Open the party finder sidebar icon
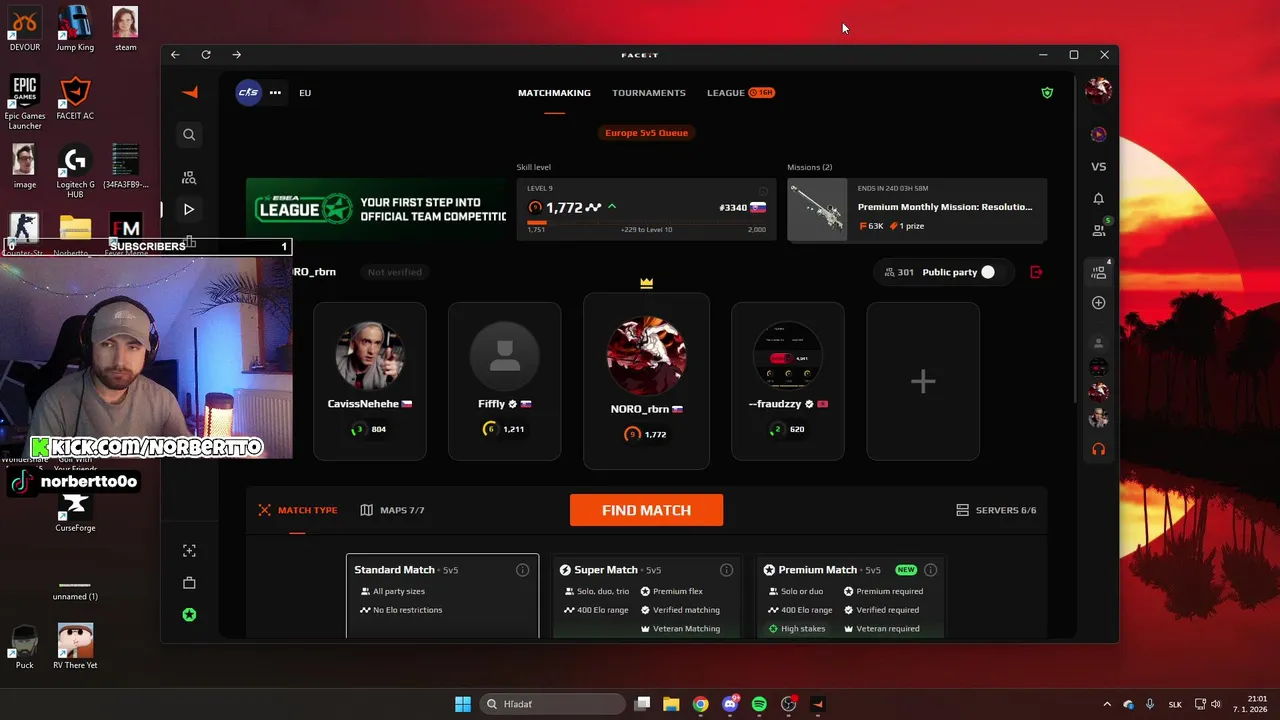1280x720 pixels. [x=189, y=177]
